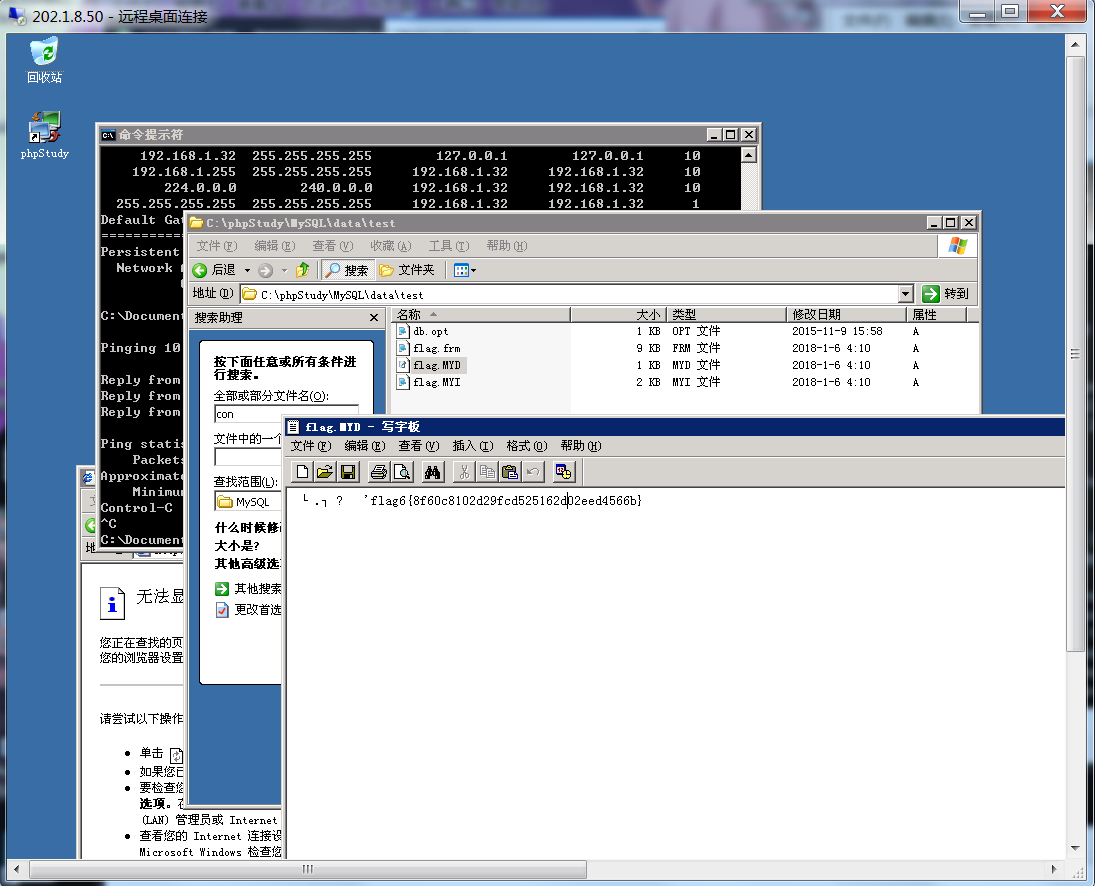The image size is (1095, 886).
Task: Sort by Date Modified (修改日期) column header
Action: [x=846, y=315]
